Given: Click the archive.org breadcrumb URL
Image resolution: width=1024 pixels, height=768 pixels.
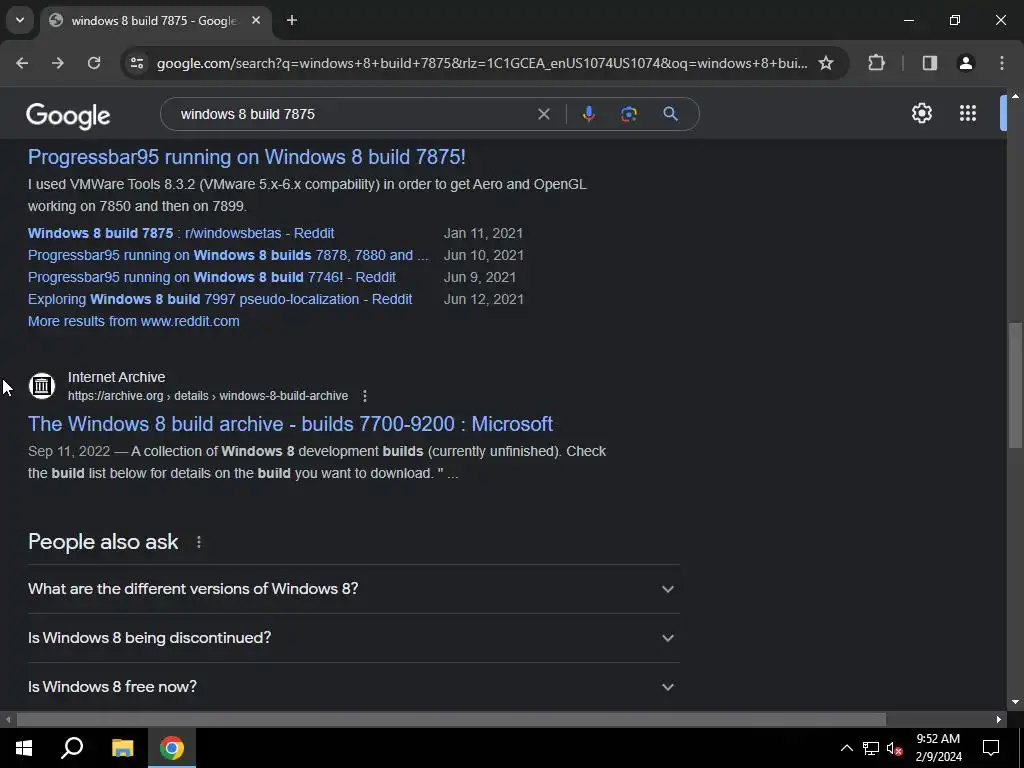Looking at the screenshot, I should tap(208, 396).
